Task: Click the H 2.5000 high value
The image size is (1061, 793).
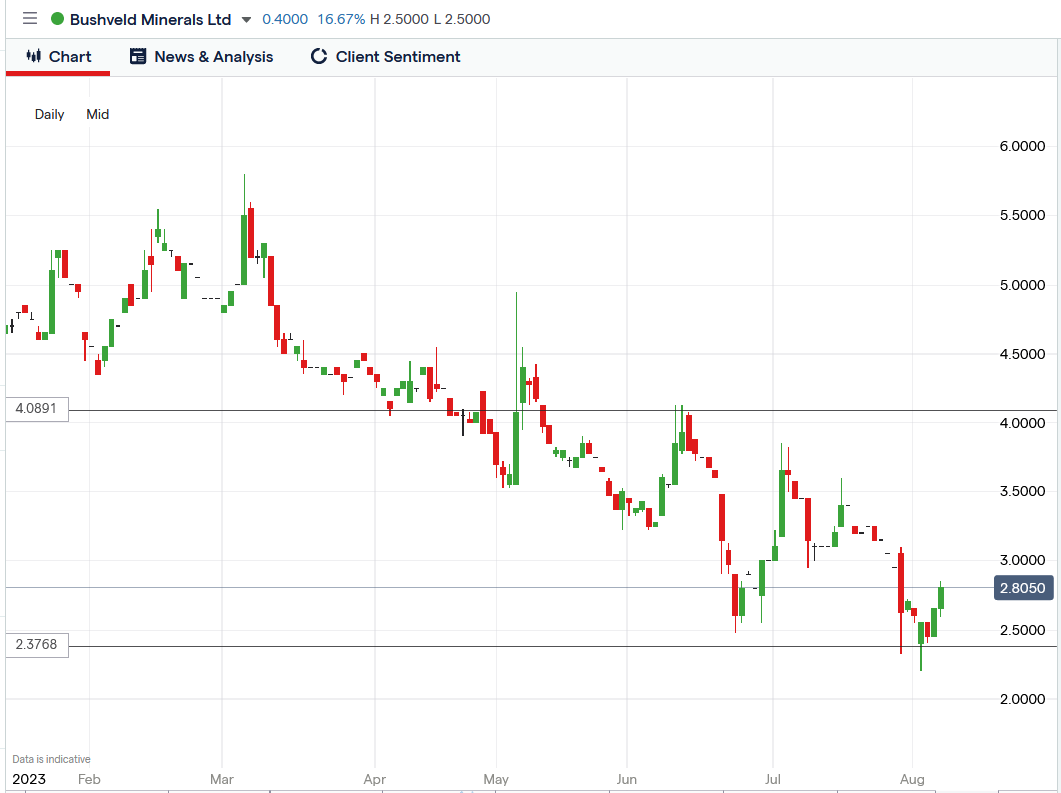Action: point(399,19)
